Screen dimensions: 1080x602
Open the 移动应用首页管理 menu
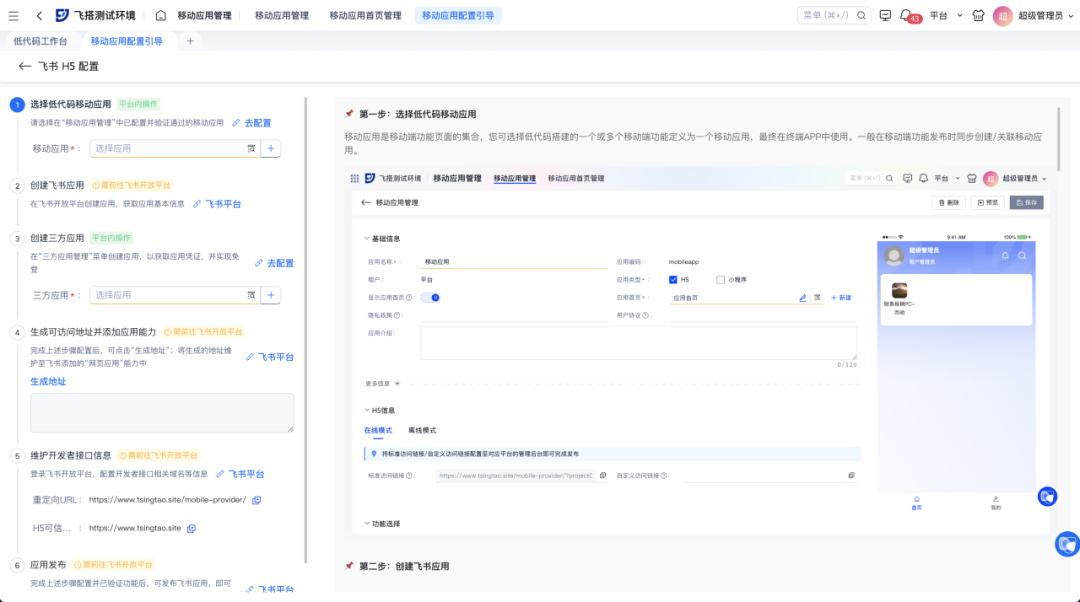365,15
